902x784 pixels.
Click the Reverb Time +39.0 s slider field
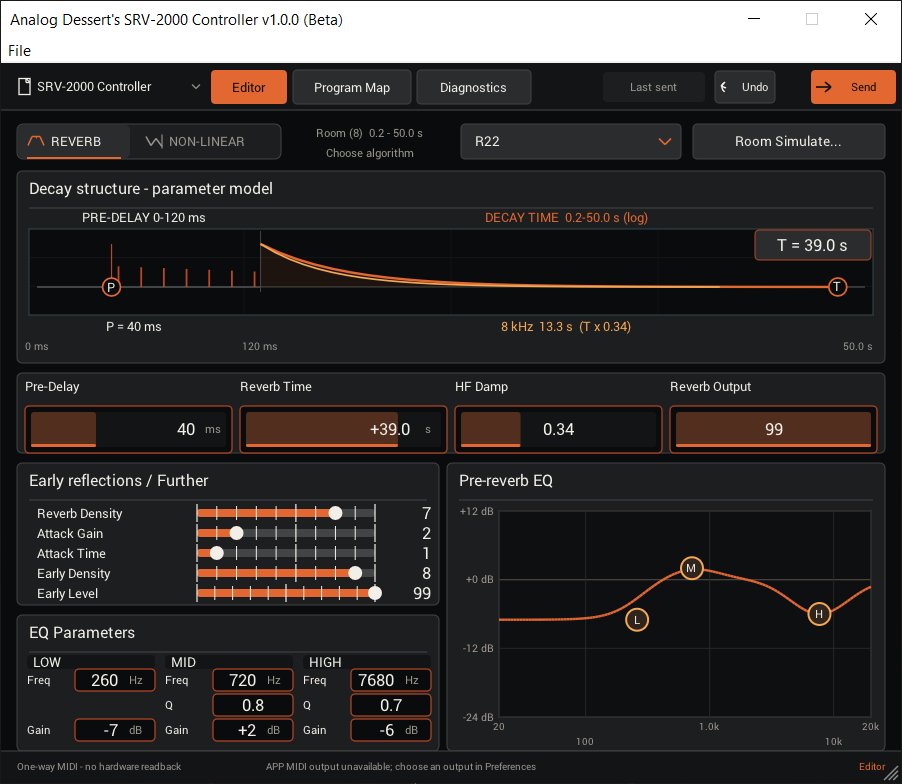[x=343, y=429]
